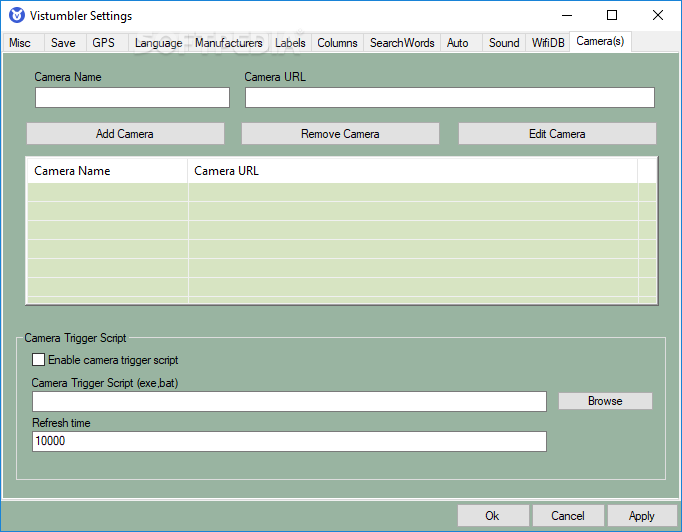Switch to the WifiDB tab
682x532 pixels.
point(548,43)
